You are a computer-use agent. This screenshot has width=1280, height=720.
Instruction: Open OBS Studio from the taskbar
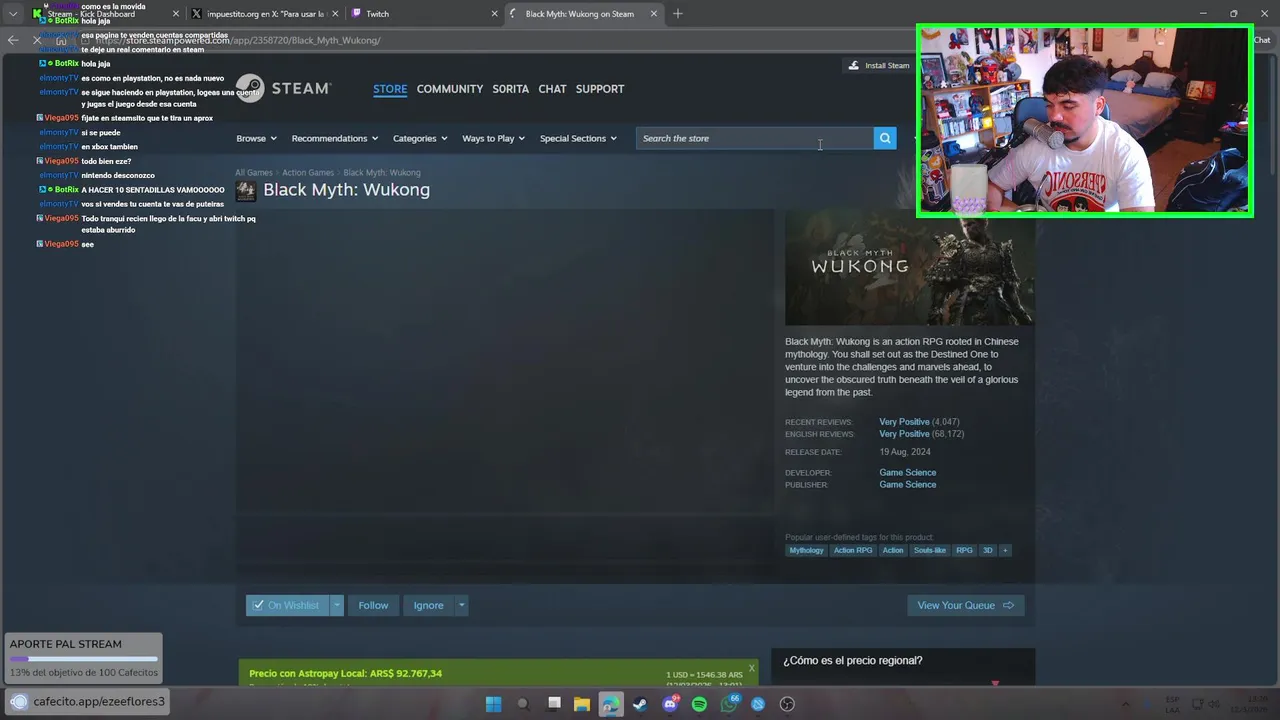[x=787, y=704]
